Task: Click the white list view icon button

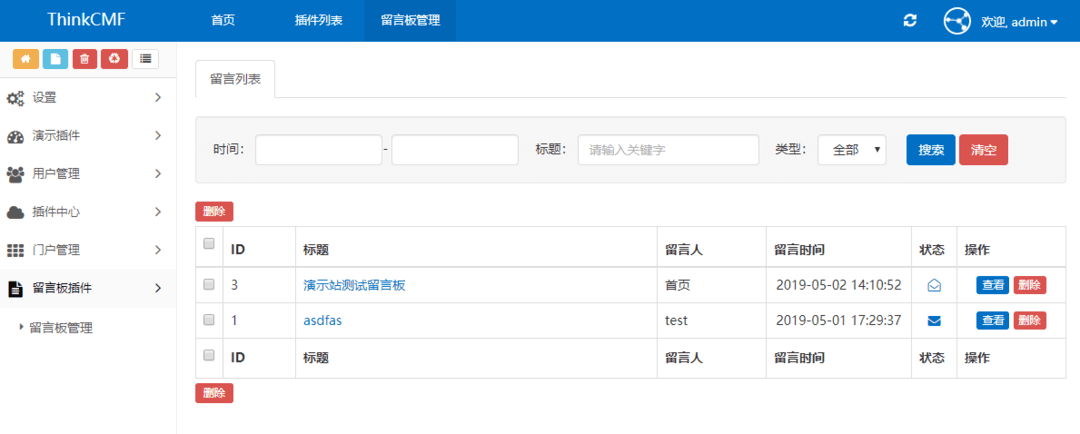Action: (x=146, y=59)
